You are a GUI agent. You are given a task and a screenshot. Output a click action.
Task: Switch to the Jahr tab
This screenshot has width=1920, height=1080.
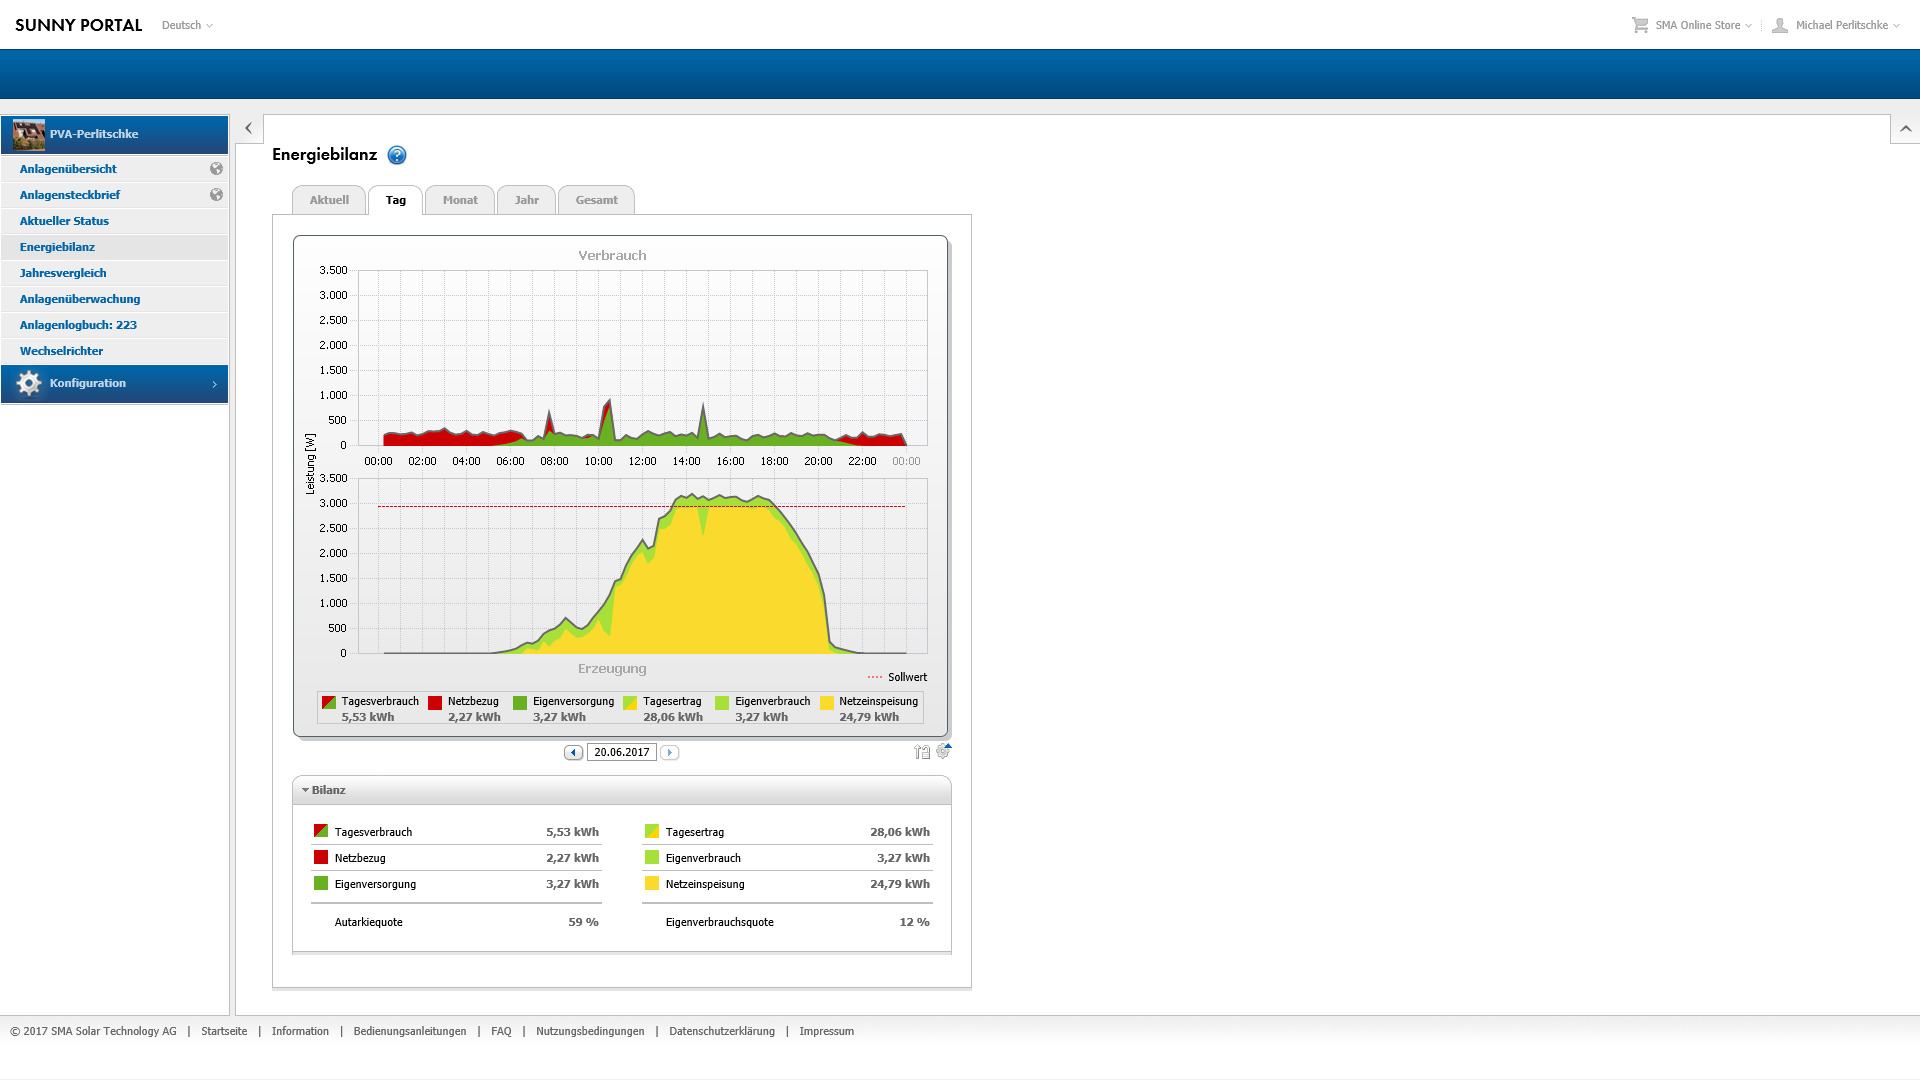tap(526, 200)
